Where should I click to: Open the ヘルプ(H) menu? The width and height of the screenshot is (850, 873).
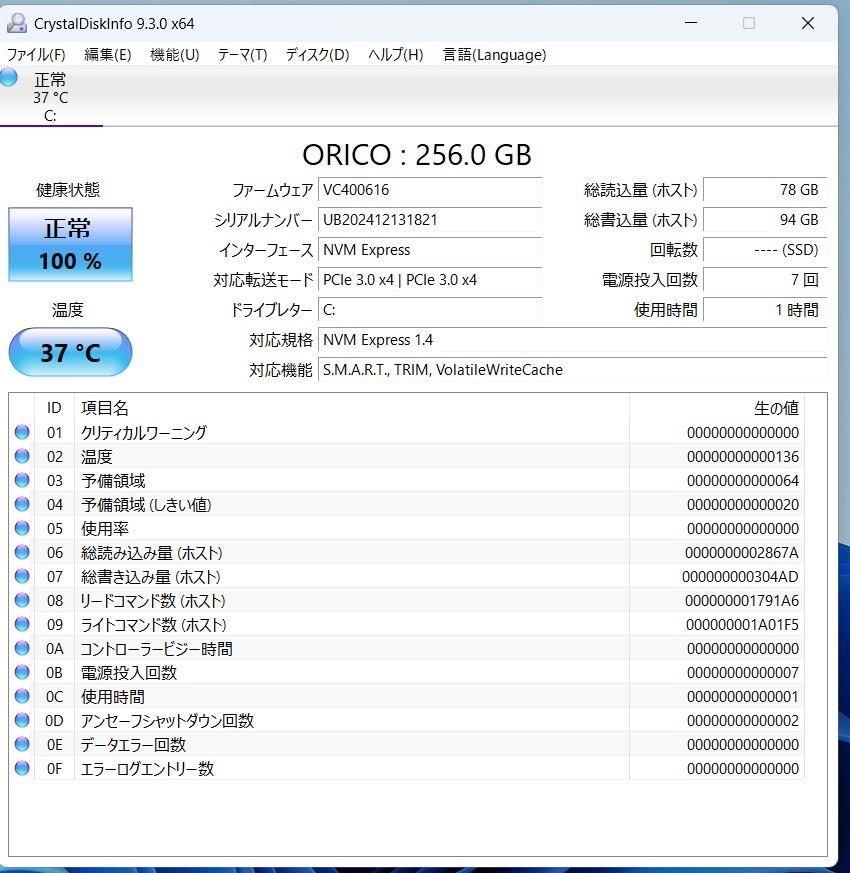pos(395,55)
